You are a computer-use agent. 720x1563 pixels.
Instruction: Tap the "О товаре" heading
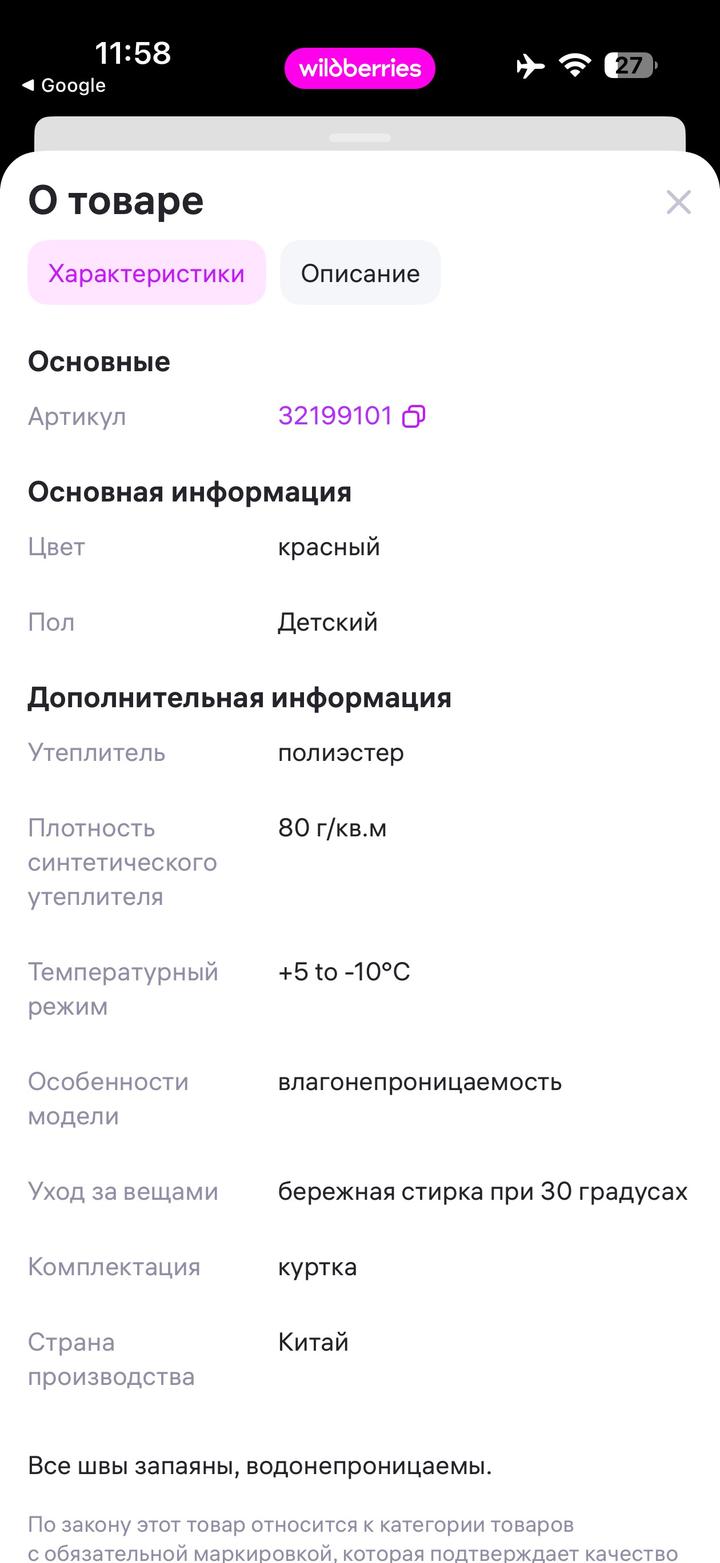click(x=116, y=201)
